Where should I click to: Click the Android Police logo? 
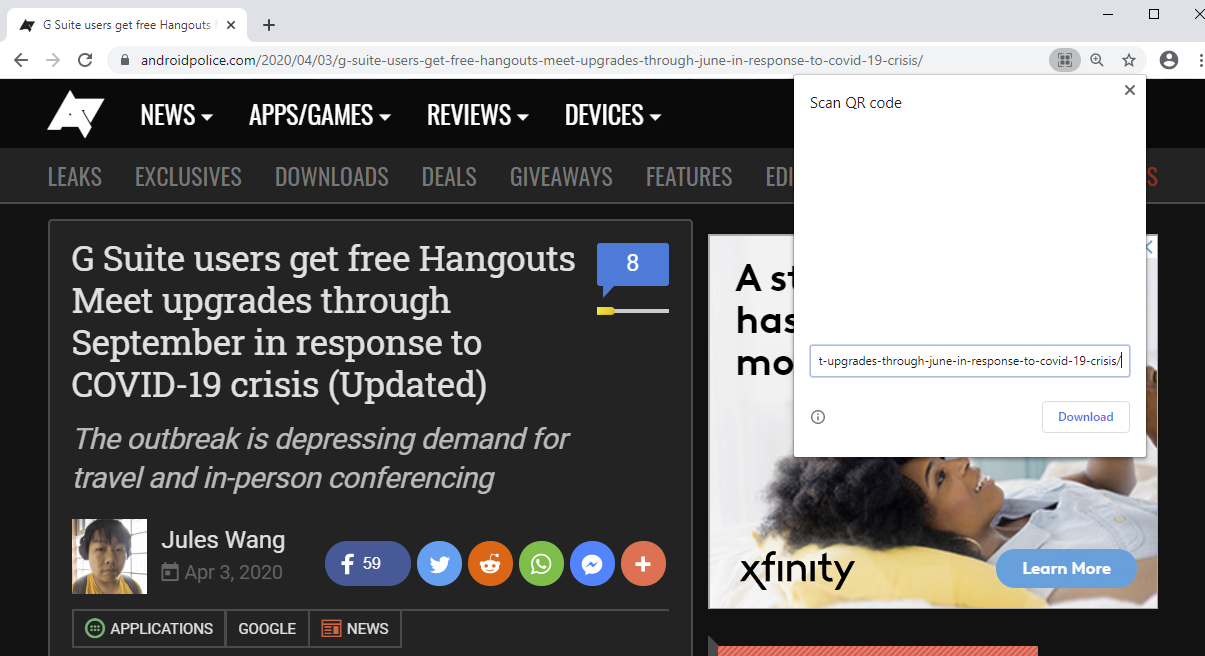pos(75,113)
